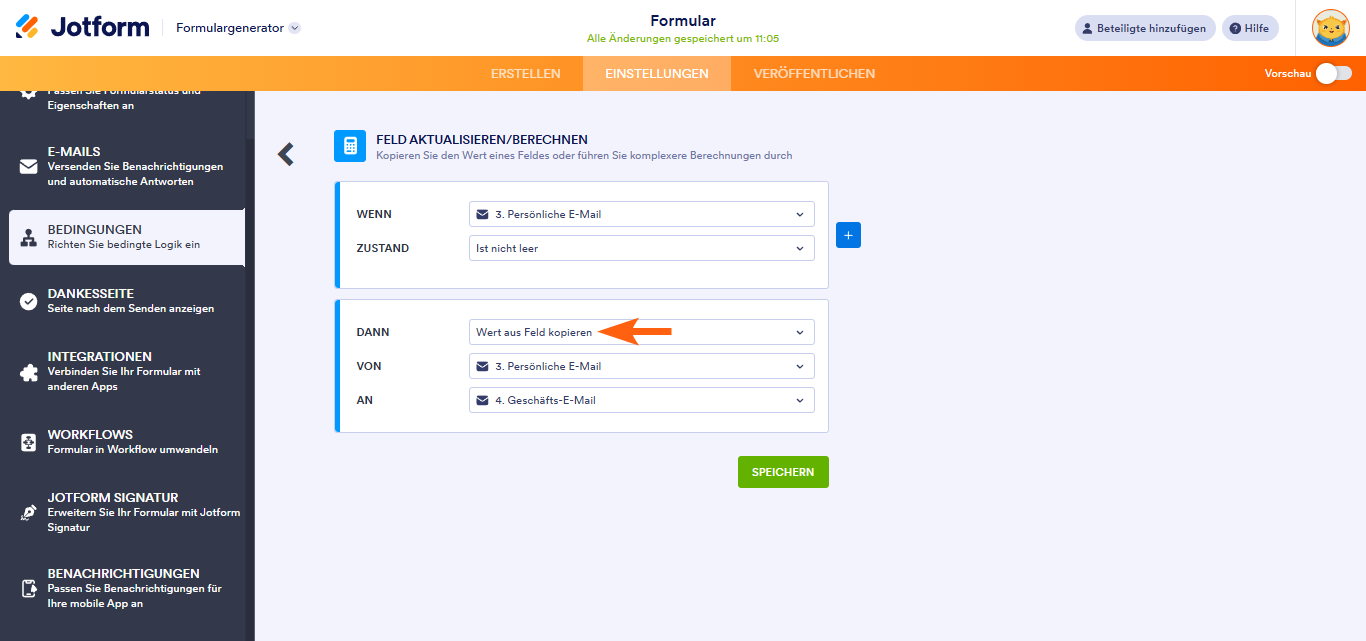Click the Beteiligte hinzufügen button

pyautogui.click(x=1145, y=28)
